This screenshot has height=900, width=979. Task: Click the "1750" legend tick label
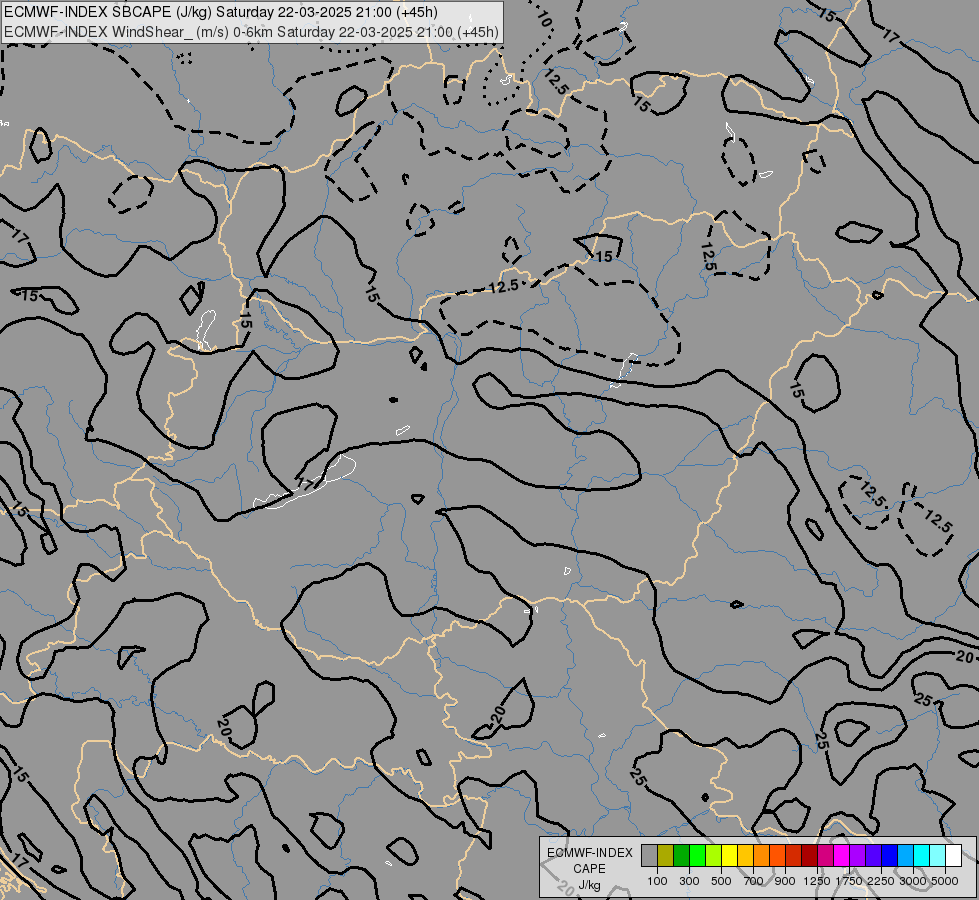point(849,881)
